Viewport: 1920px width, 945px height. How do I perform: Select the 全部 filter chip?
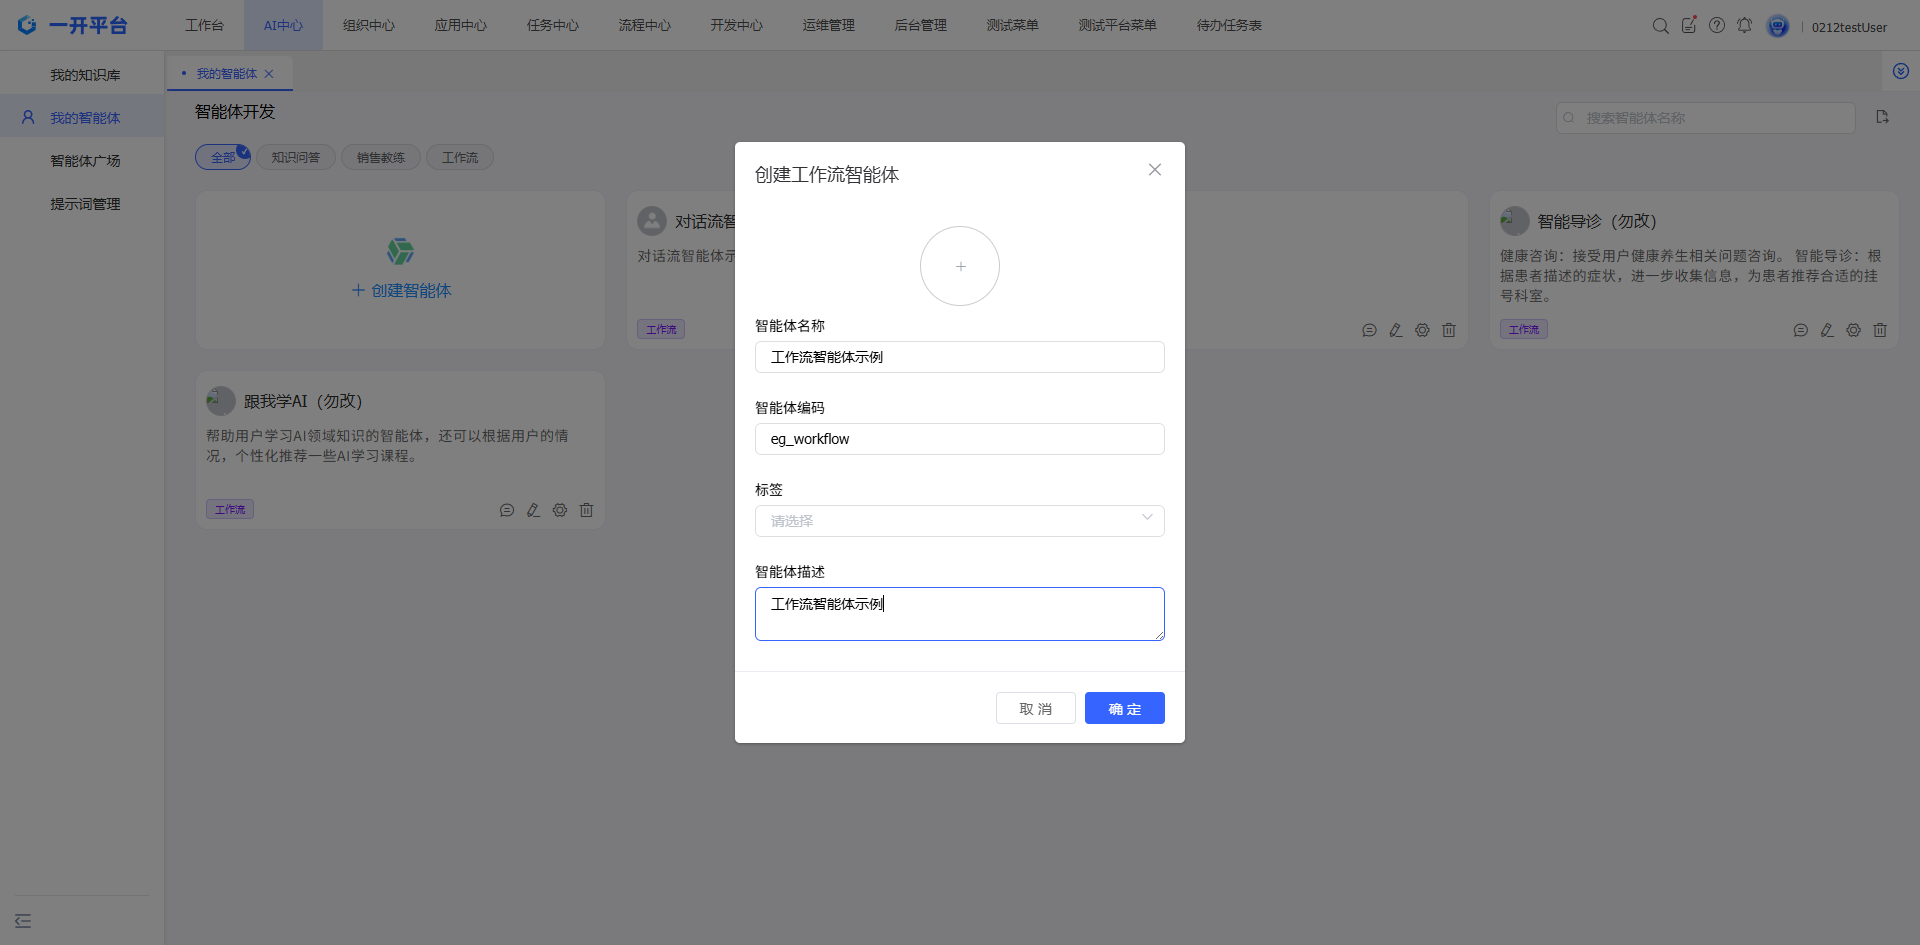223,158
